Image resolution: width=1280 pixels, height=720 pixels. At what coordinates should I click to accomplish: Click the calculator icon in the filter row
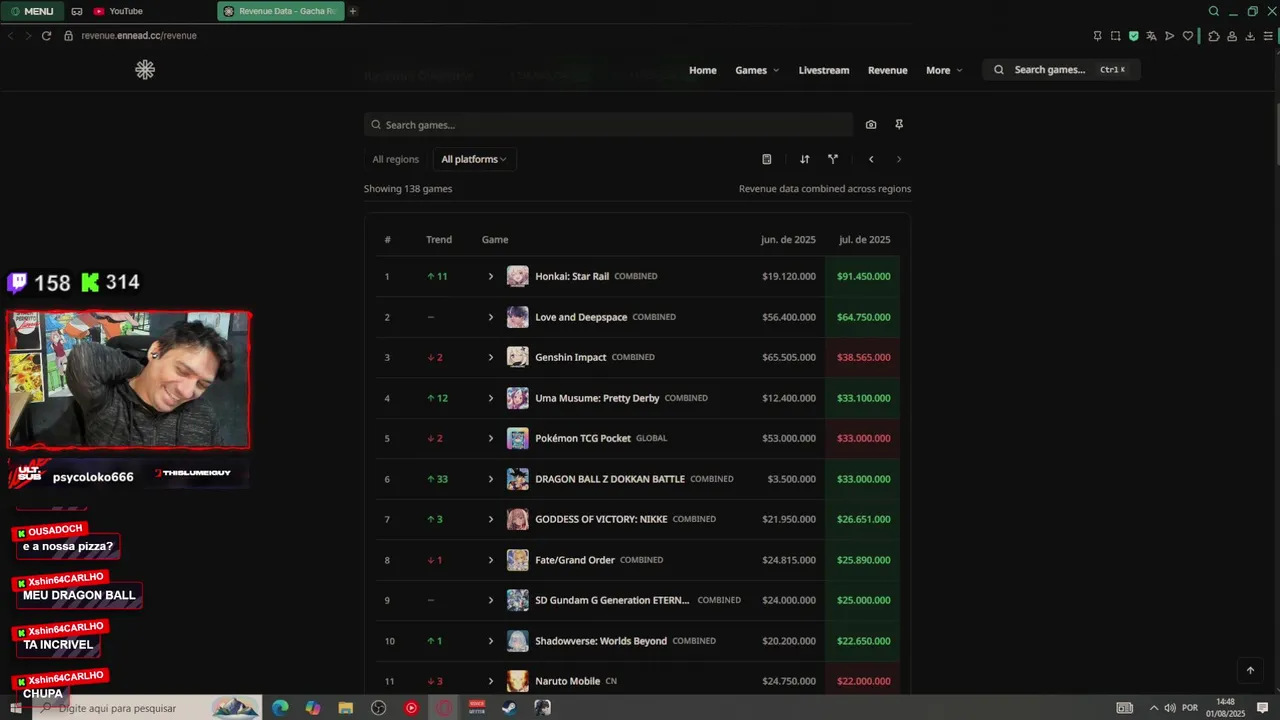click(x=767, y=159)
